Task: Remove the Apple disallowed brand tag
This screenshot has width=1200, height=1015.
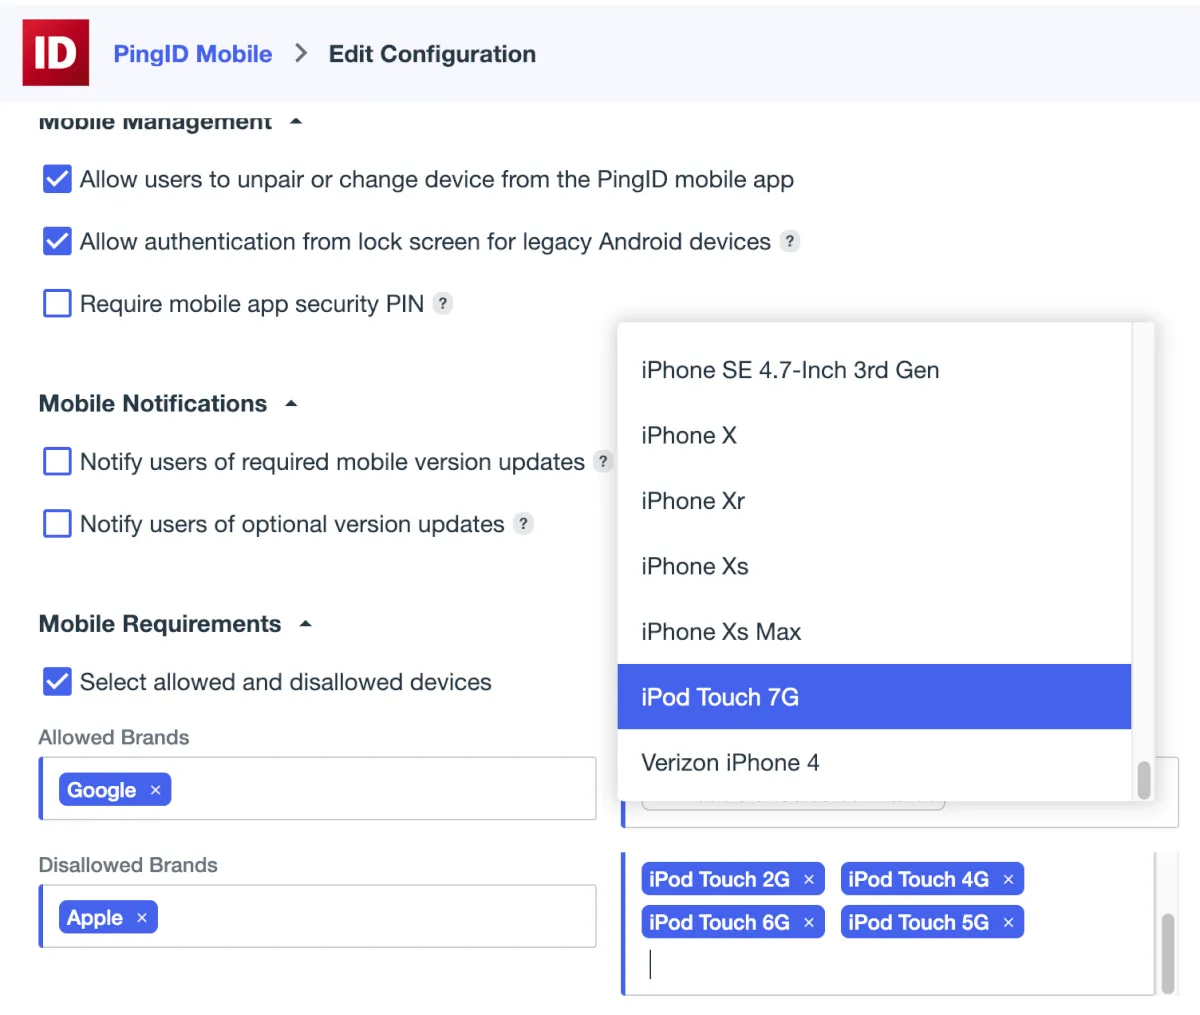Action: [x=142, y=918]
